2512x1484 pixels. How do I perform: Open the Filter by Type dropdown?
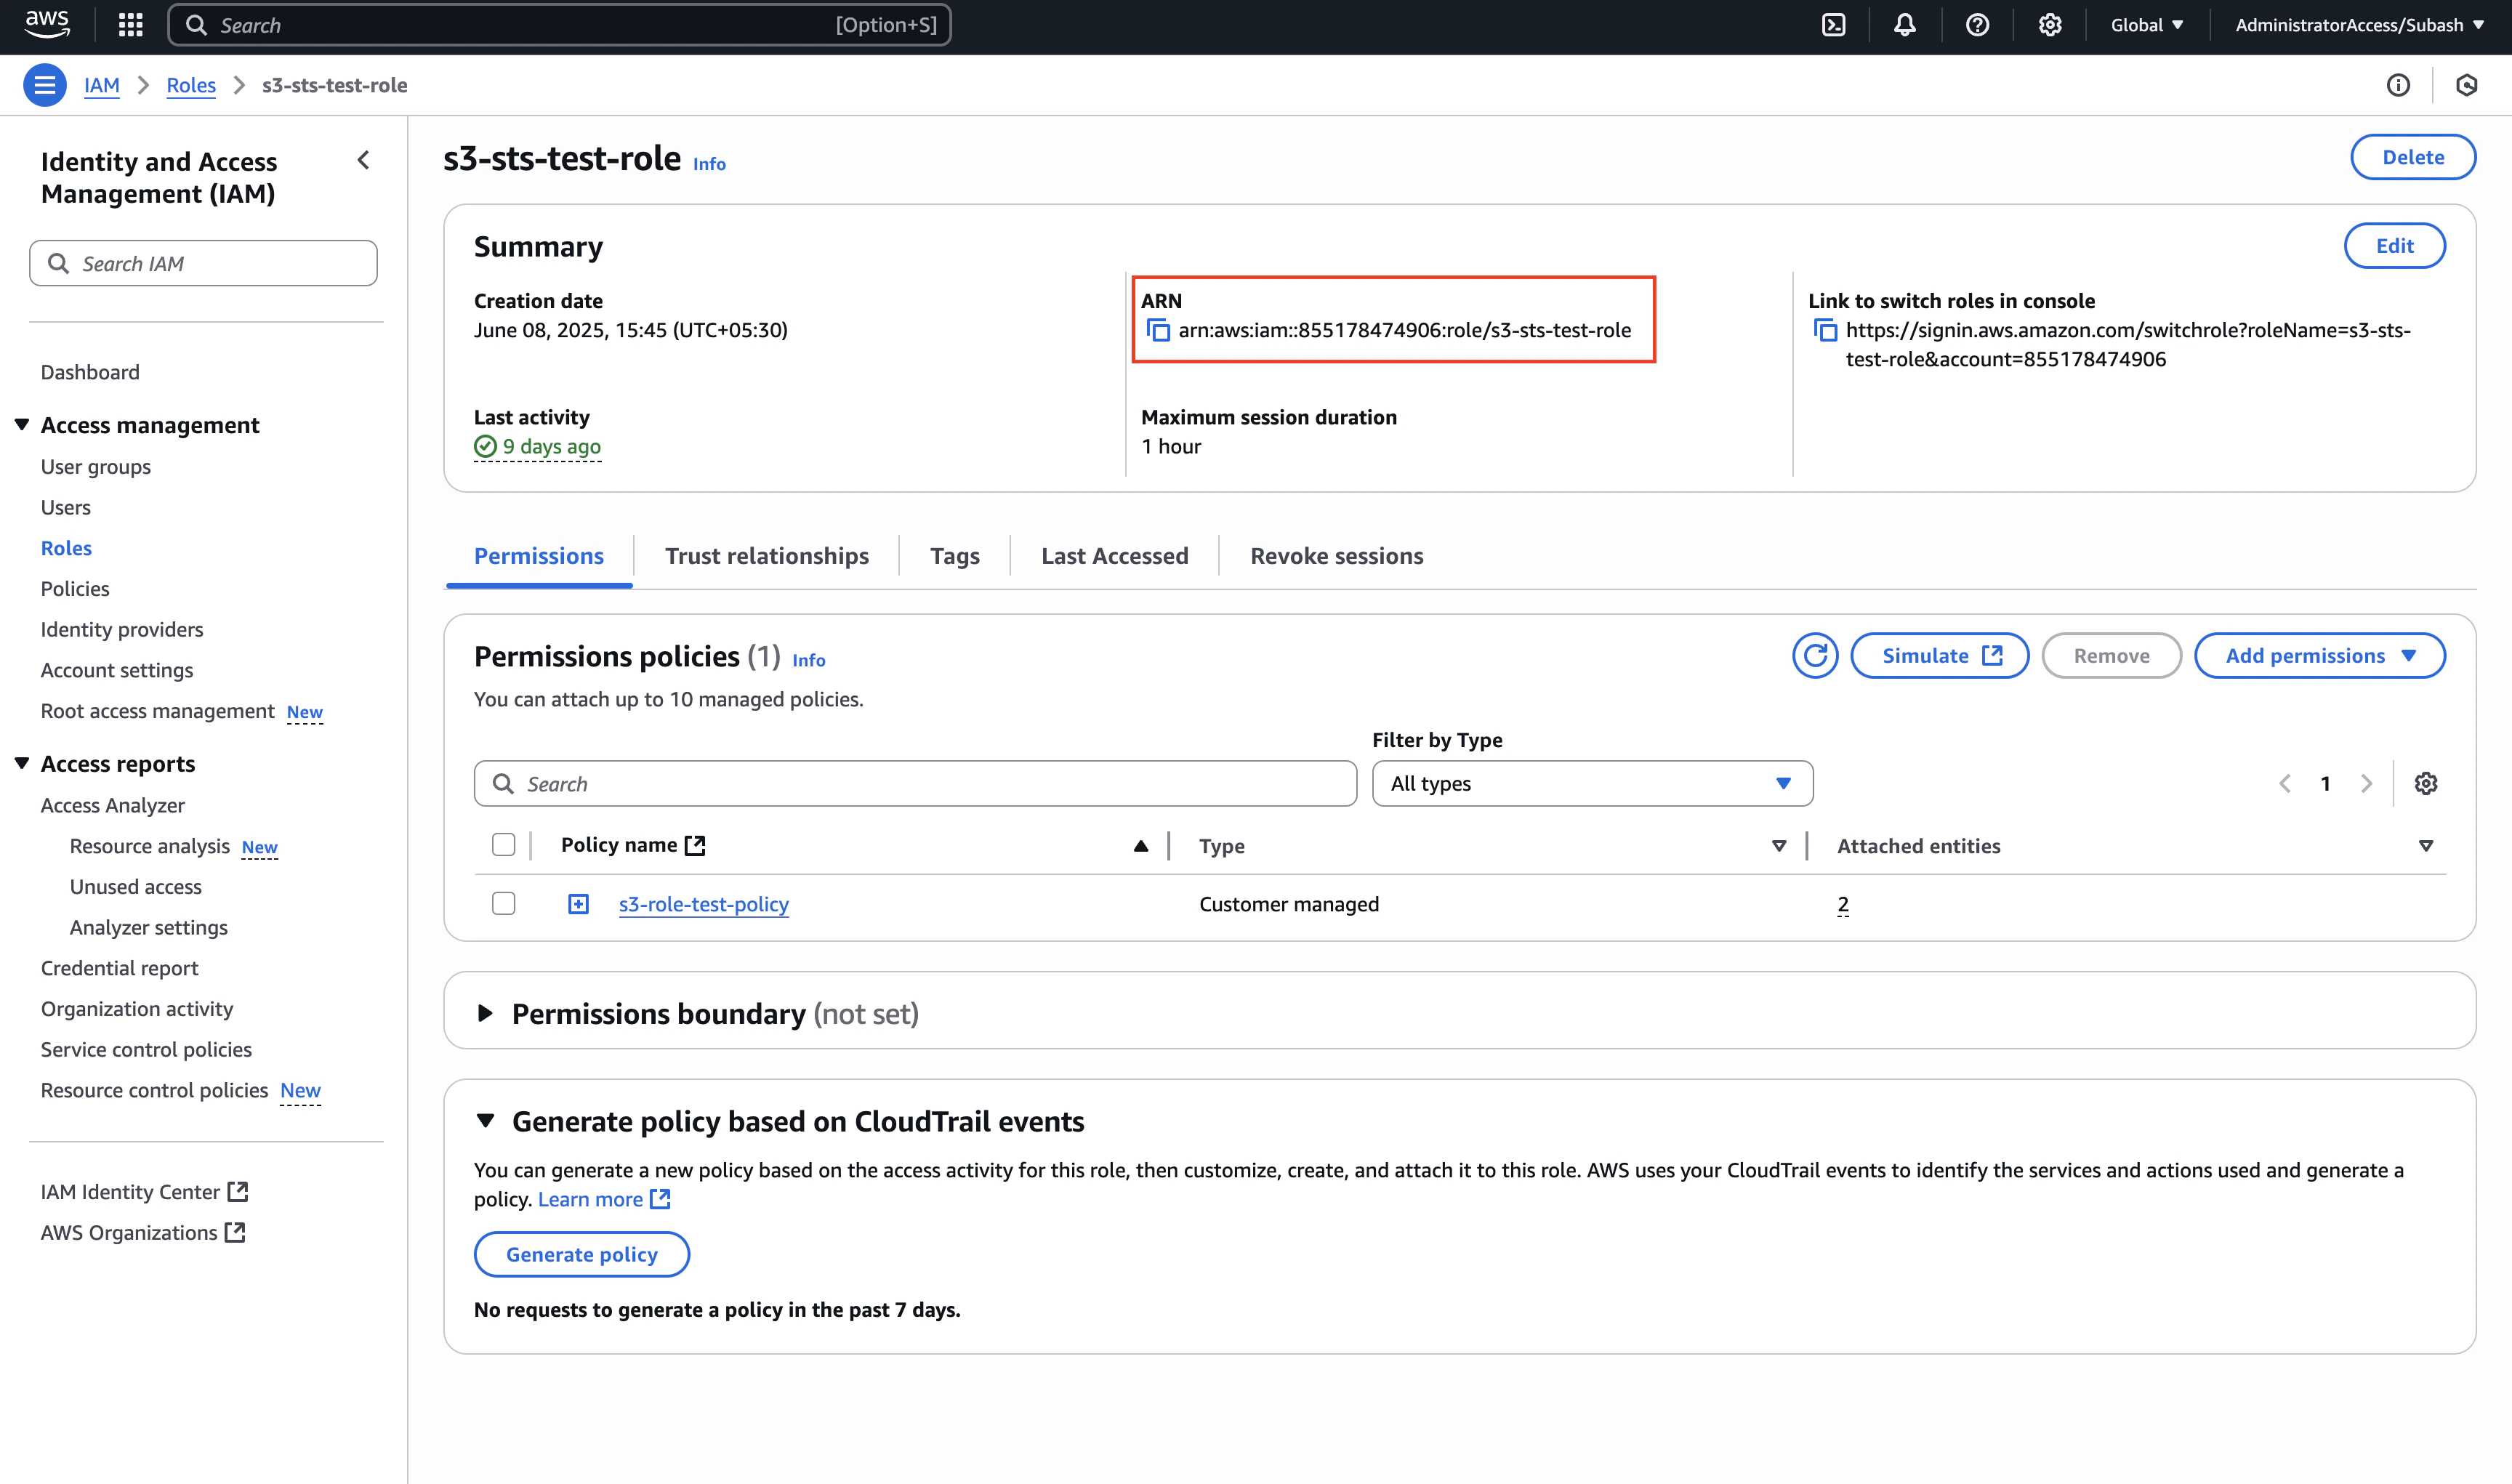coord(1592,783)
